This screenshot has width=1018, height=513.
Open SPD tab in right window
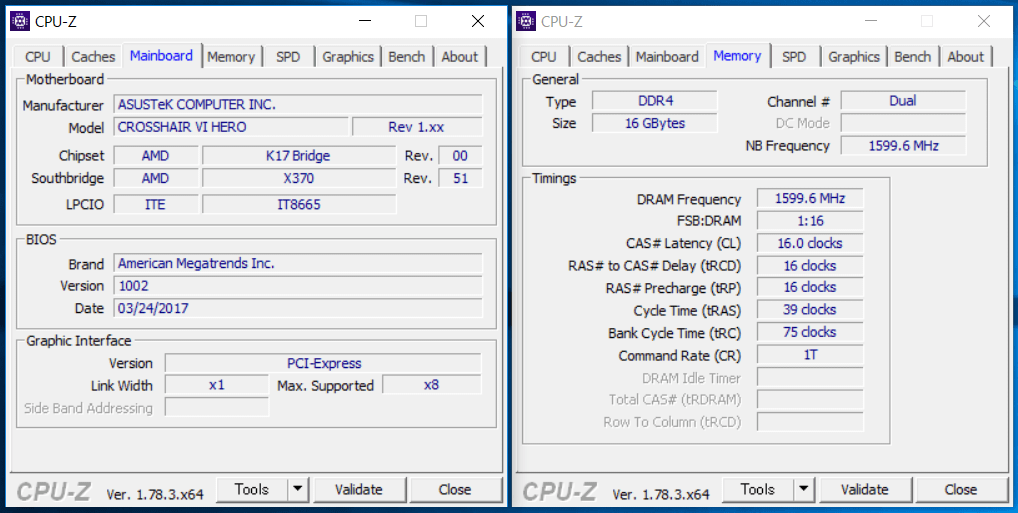point(794,57)
